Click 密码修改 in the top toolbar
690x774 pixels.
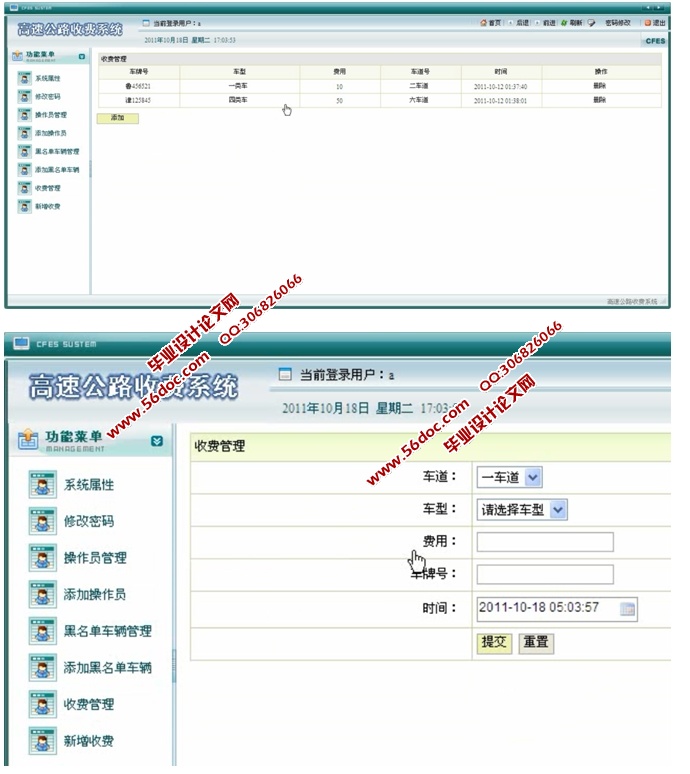(616, 22)
